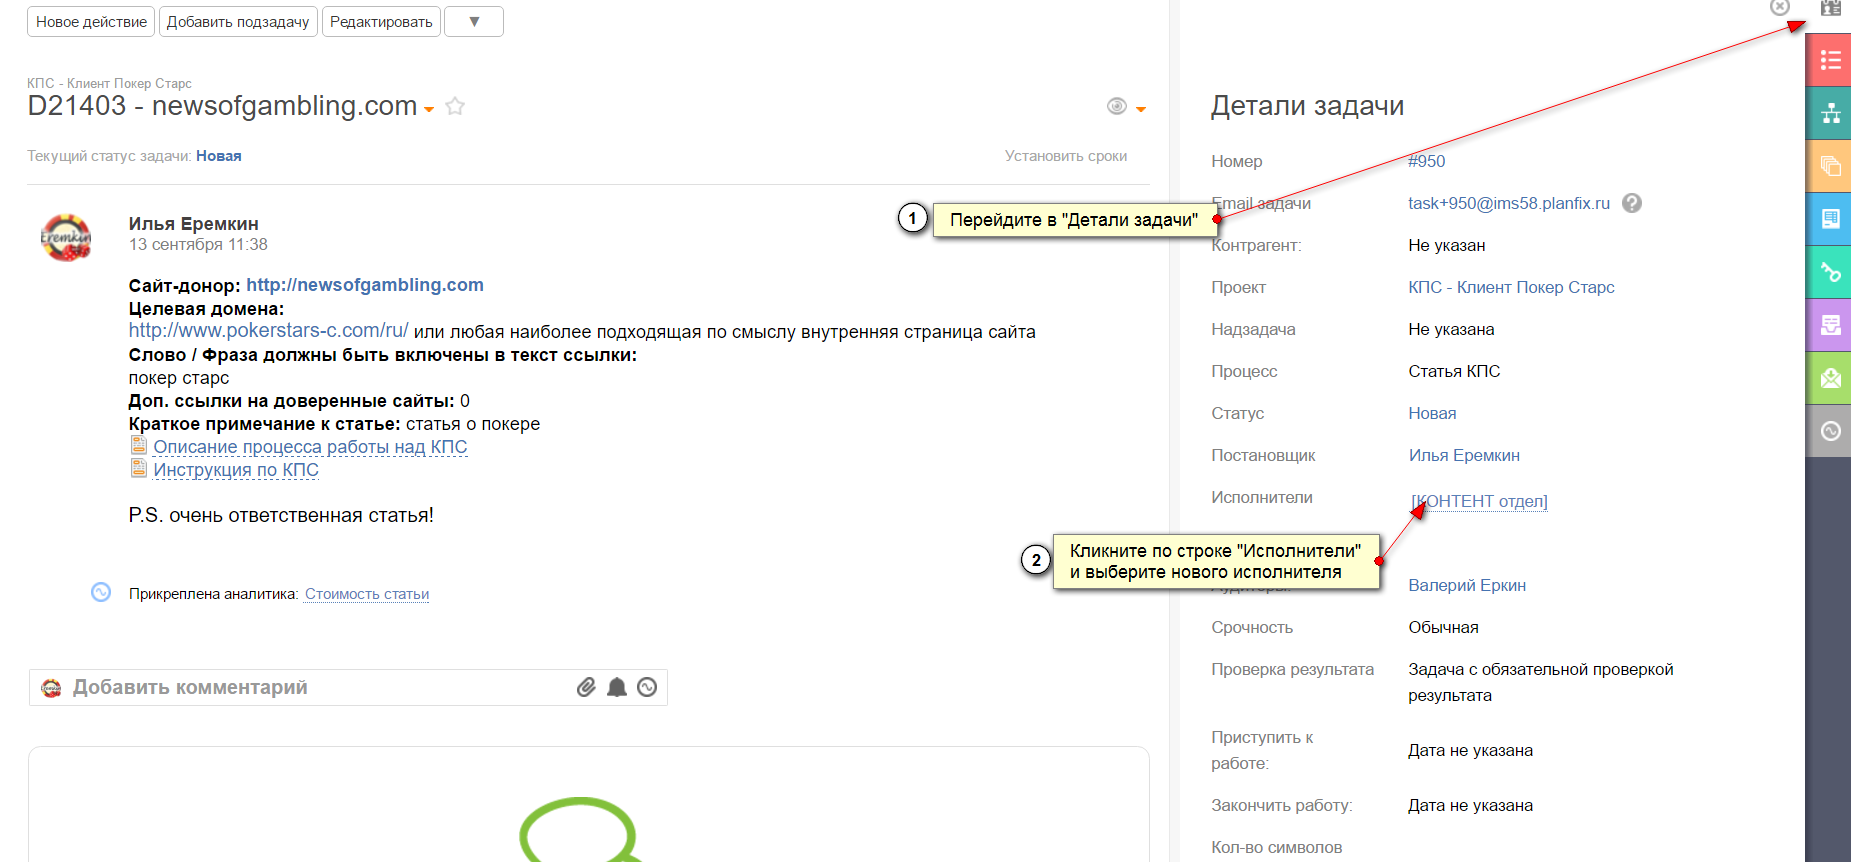Click the Добавить подзадачу button
Screen dimensions: 1851x862
click(x=238, y=21)
